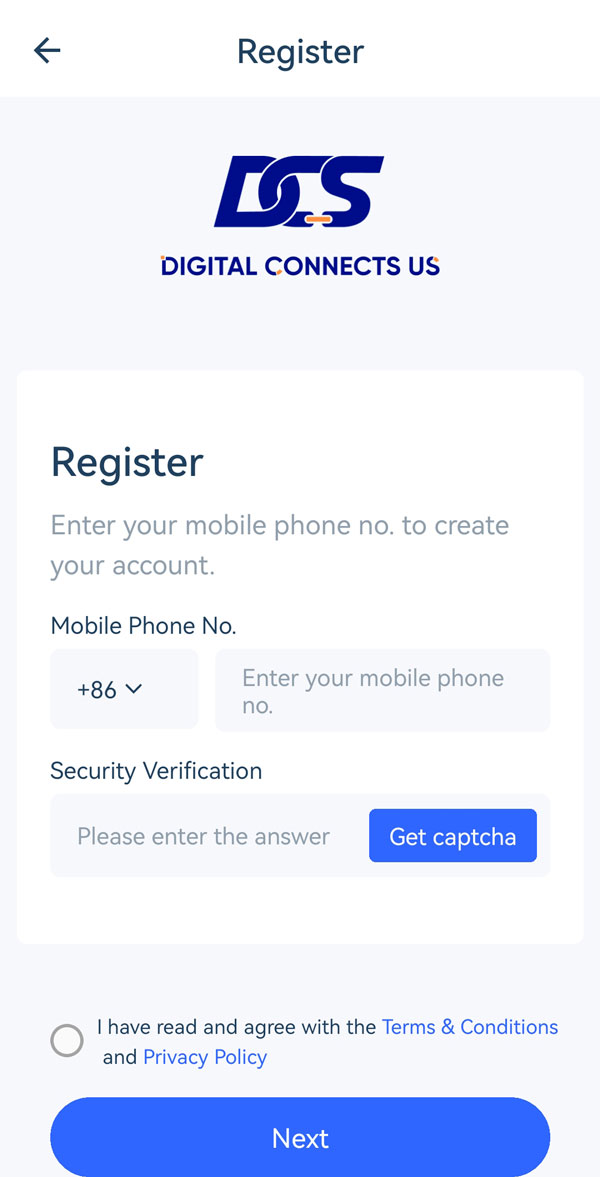600x1177 pixels.
Task: Click the letter S in DCS logo
Action: 345,190
